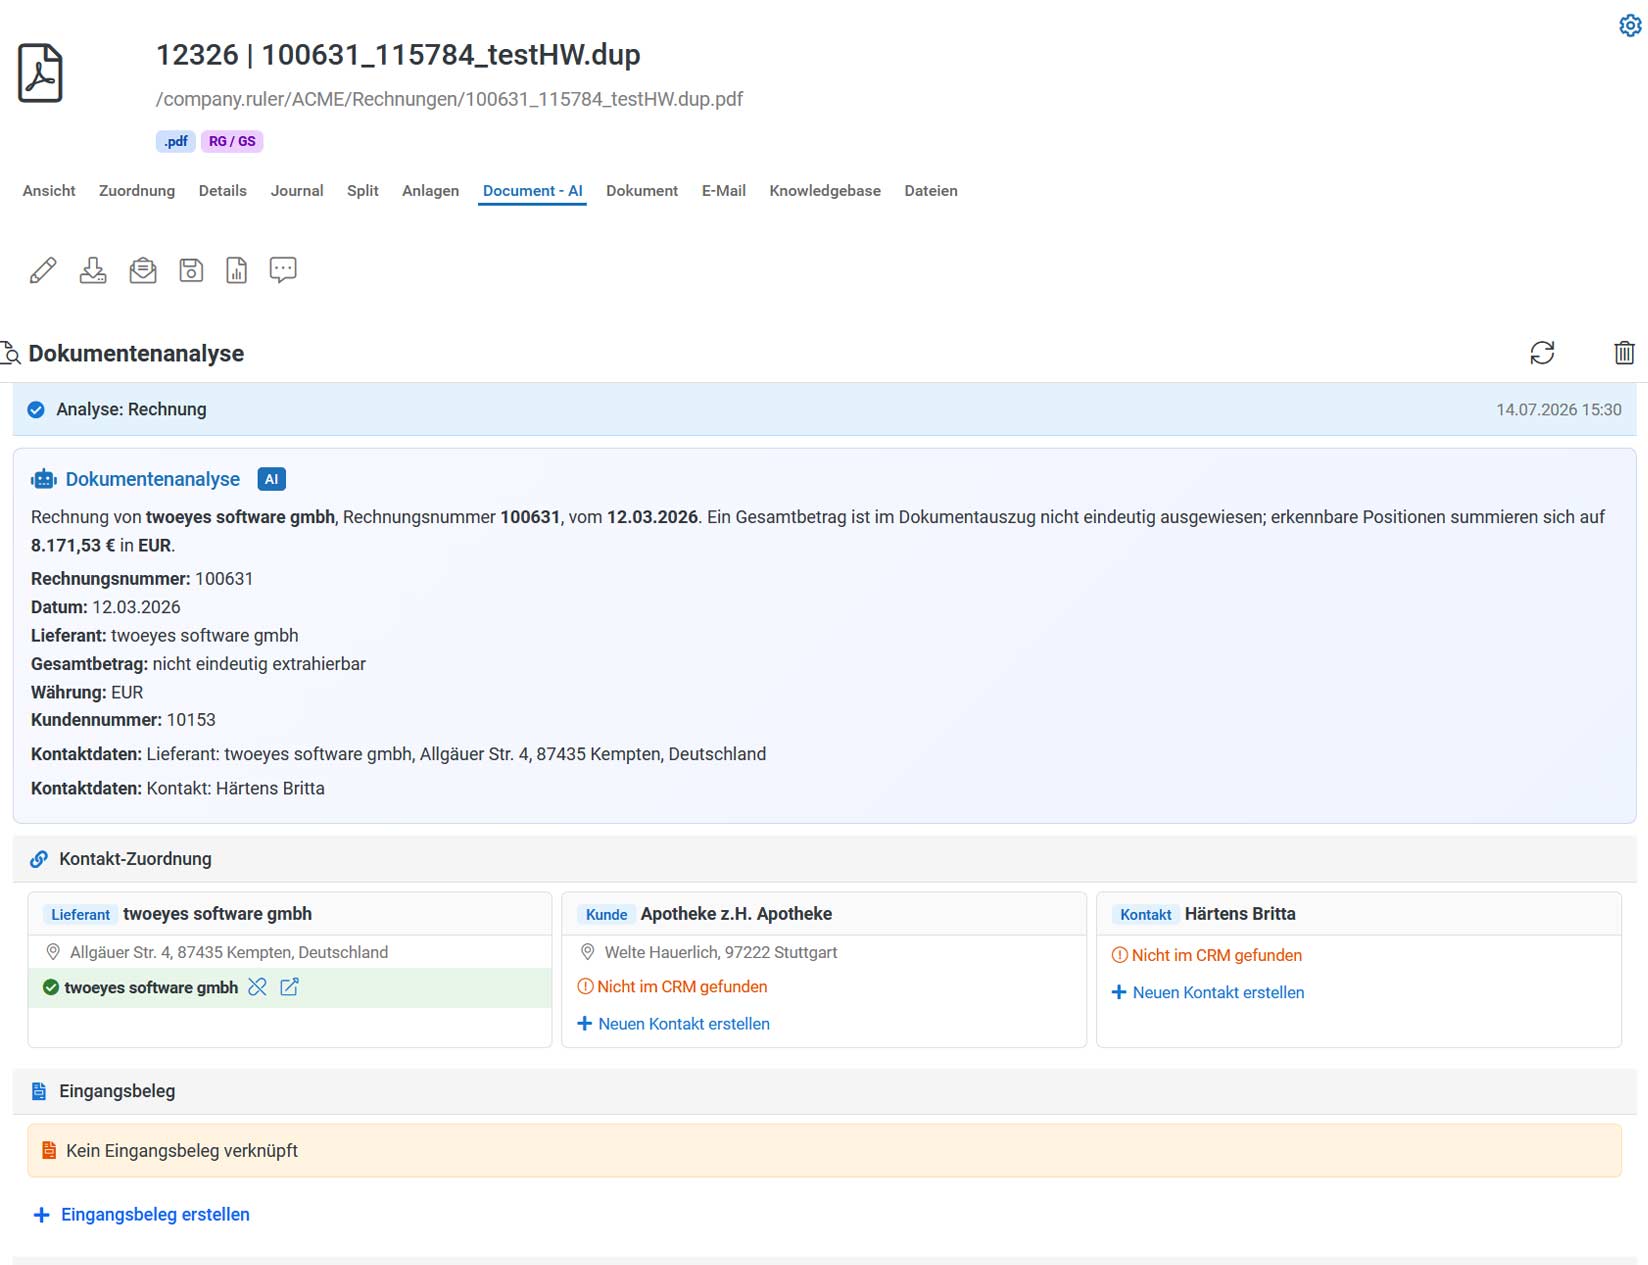Open the Zuordnung tab
Image resolution: width=1648 pixels, height=1265 pixels.
click(137, 191)
